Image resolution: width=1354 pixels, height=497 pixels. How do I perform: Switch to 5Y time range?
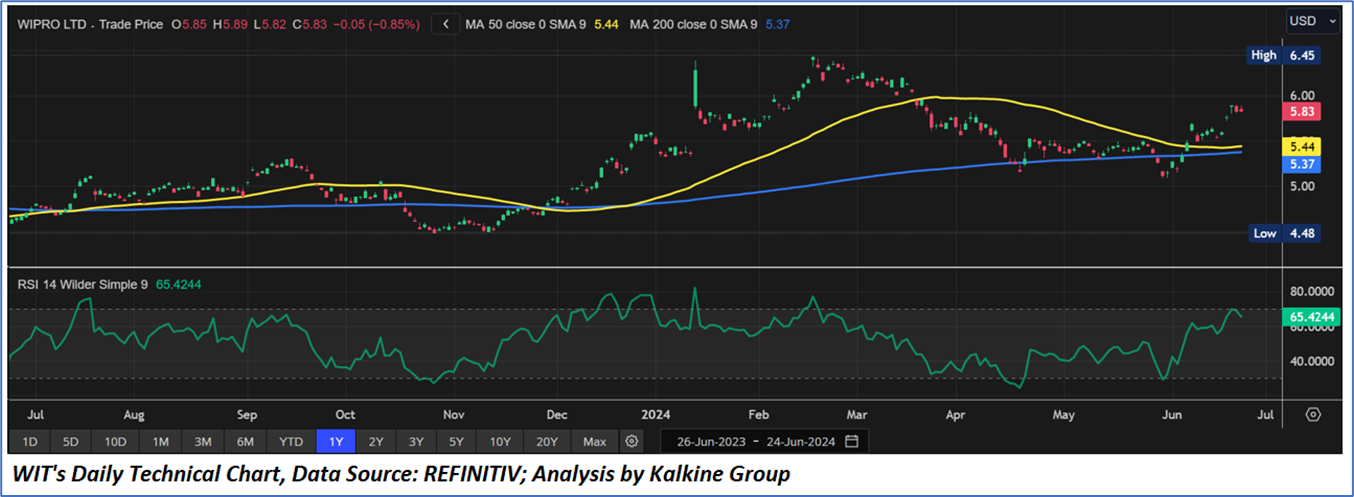(x=456, y=441)
